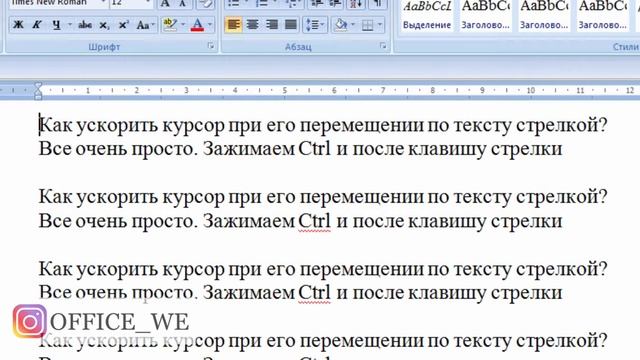This screenshot has height=360, width=640.
Task: Start a bulleted list
Action: (233, 4)
